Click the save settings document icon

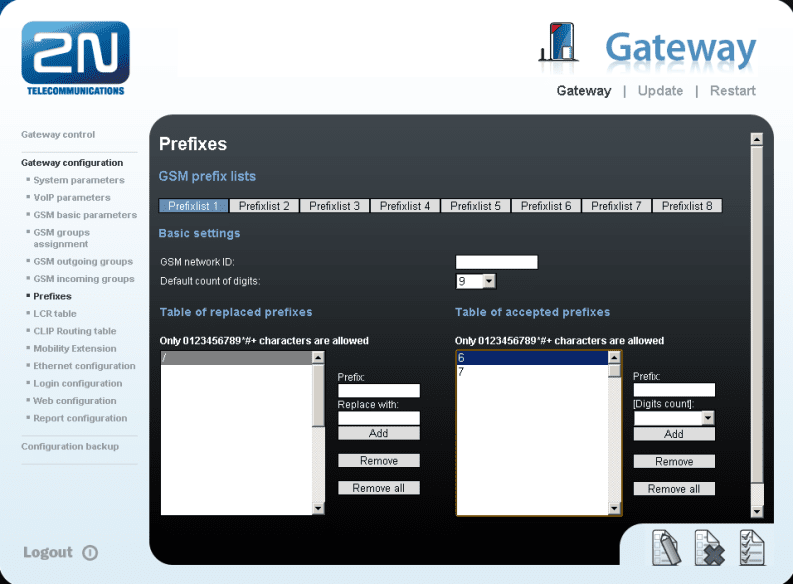tap(666, 547)
